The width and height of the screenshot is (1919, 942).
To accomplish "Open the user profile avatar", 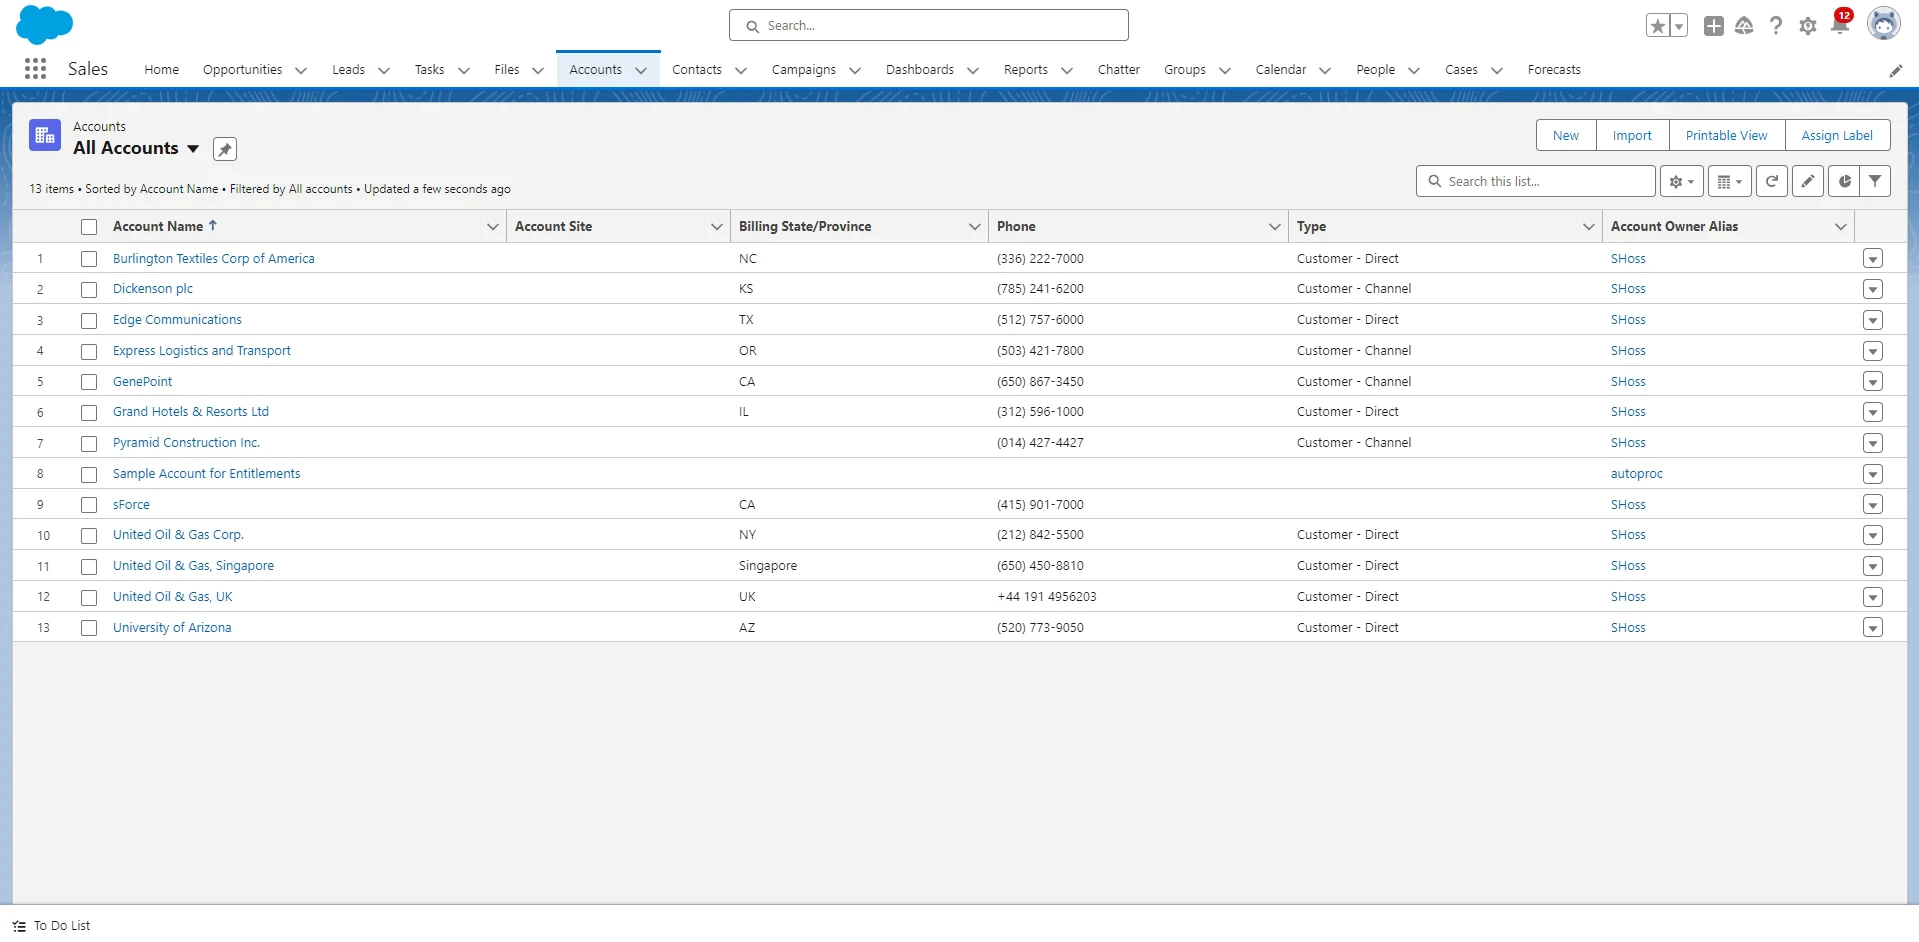I will click(x=1884, y=24).
